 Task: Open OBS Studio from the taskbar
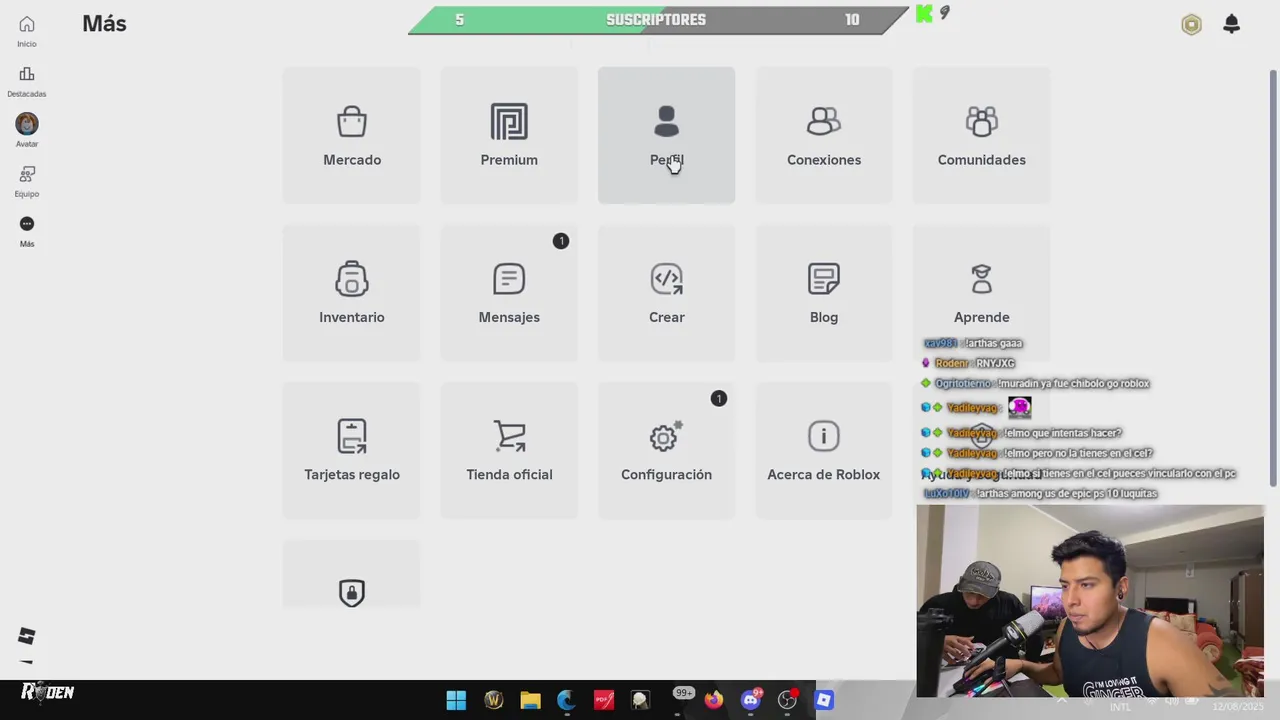(x=788, y=700)
